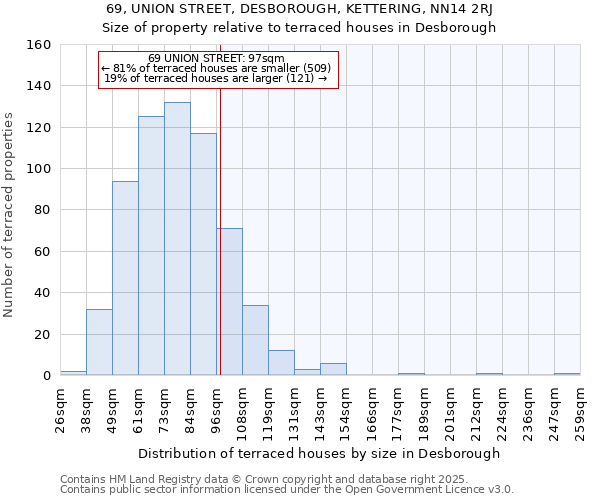Click the bar between 84sqm and 96sqm
Screen dimensions: 600x500
pos(203,255)
